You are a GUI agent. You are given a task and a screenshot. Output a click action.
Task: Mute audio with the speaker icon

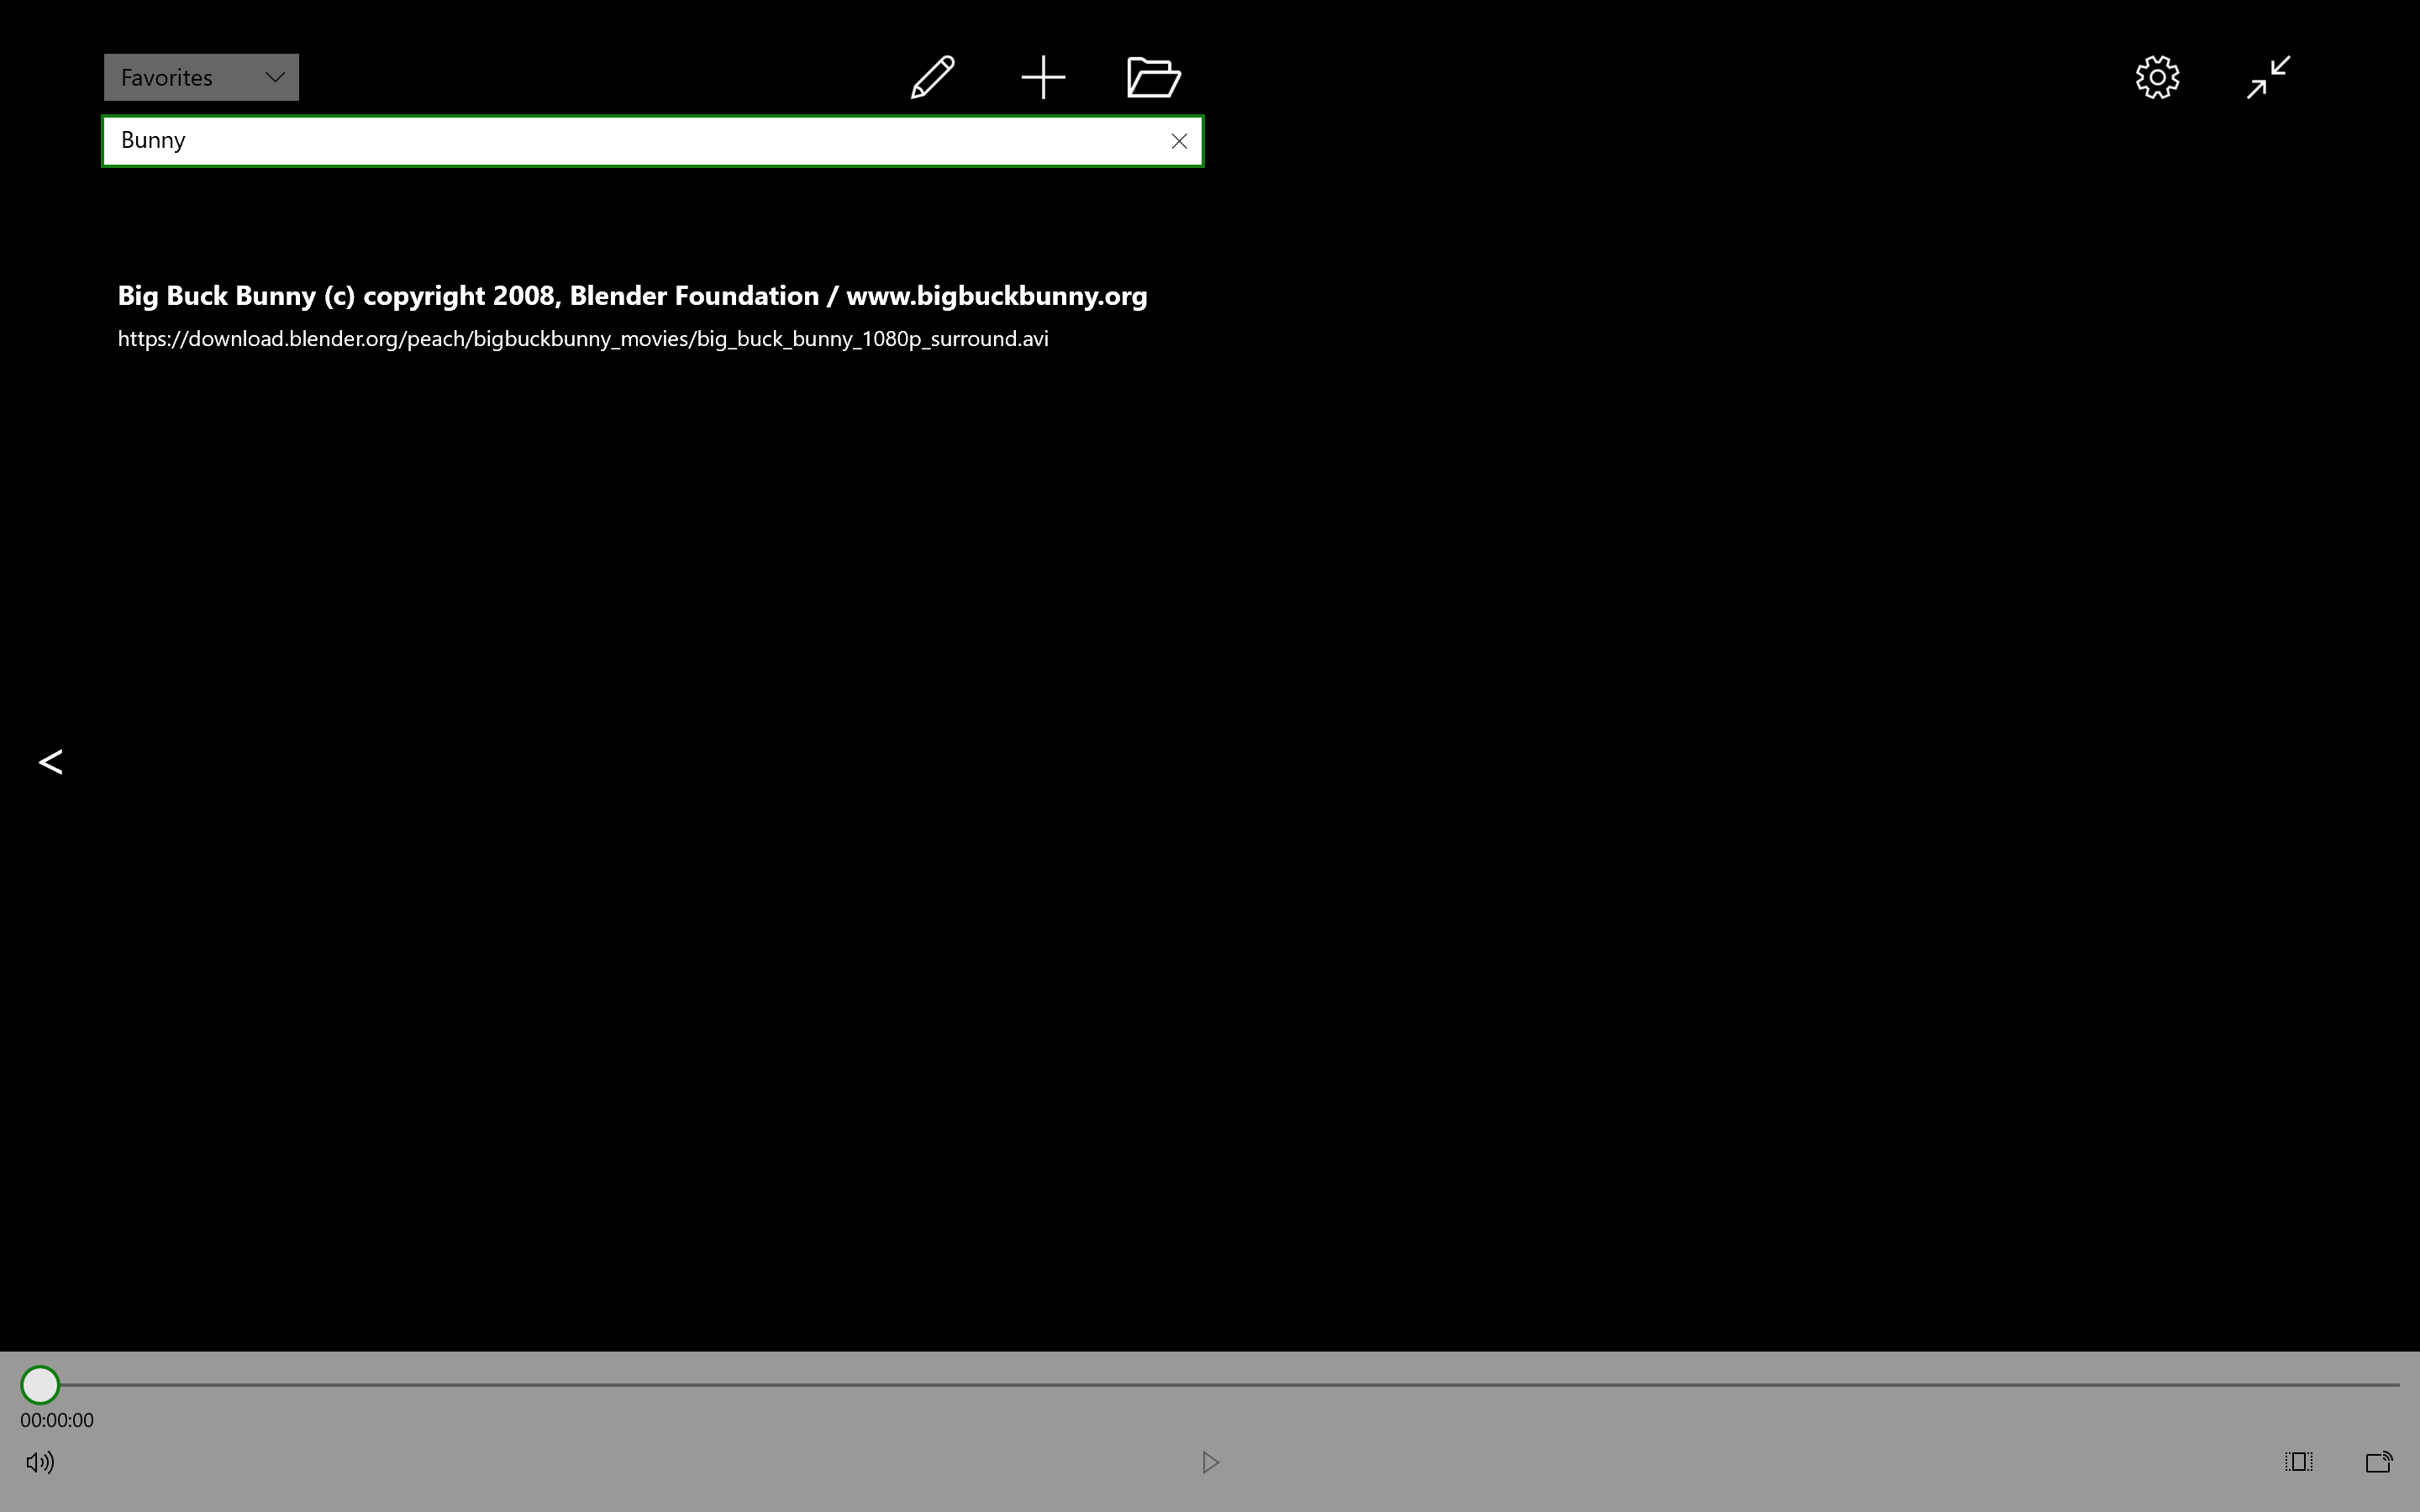pyautogui.click(x=40, y=1462)
